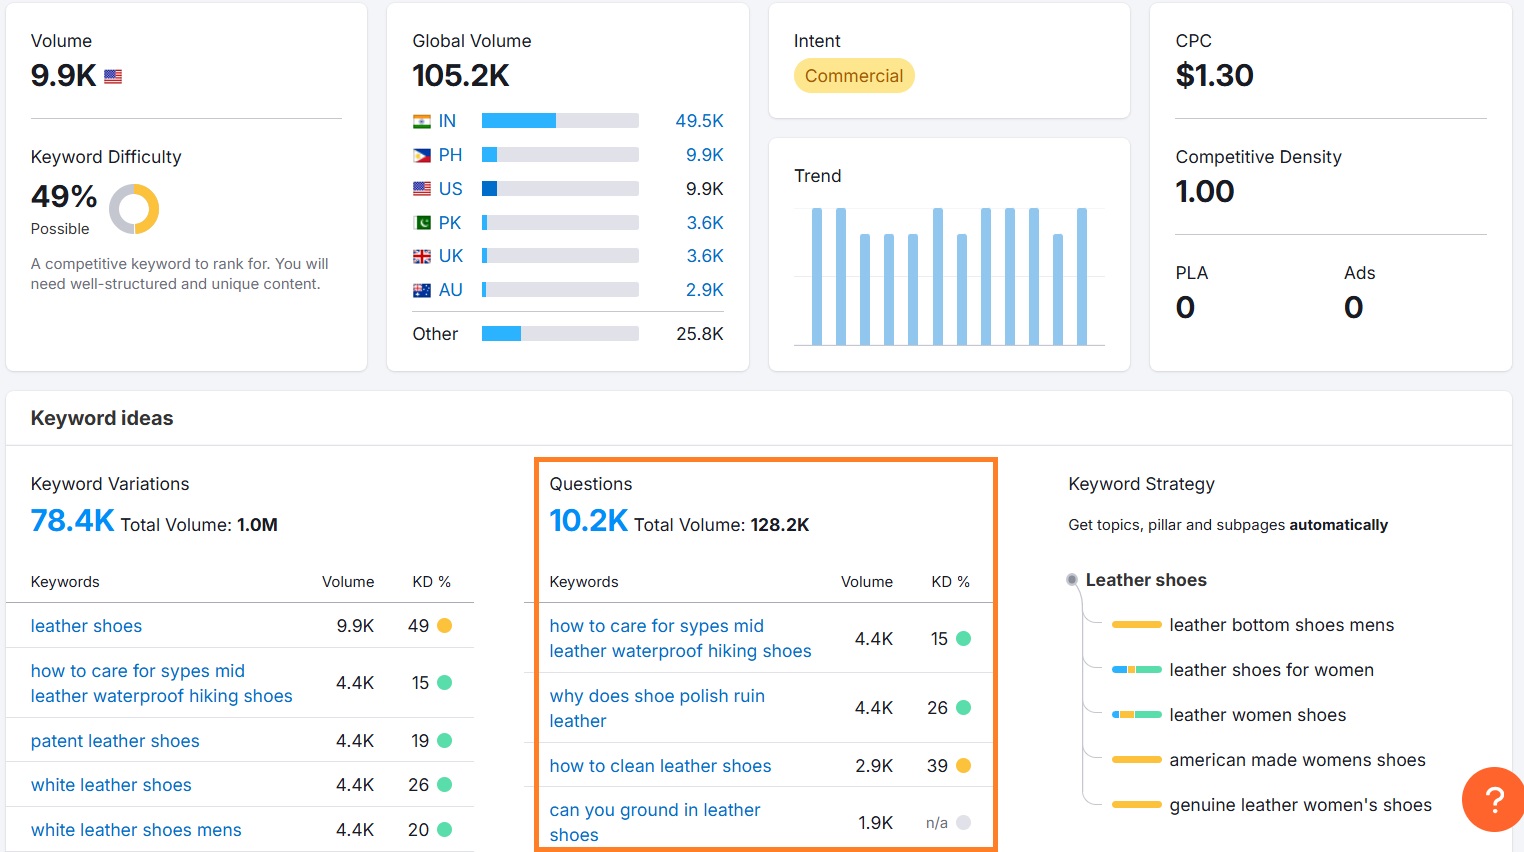This screenshot has height=852, width=1524.
Task: Click the India flag in Global Volume list
Action: (424, 120)
